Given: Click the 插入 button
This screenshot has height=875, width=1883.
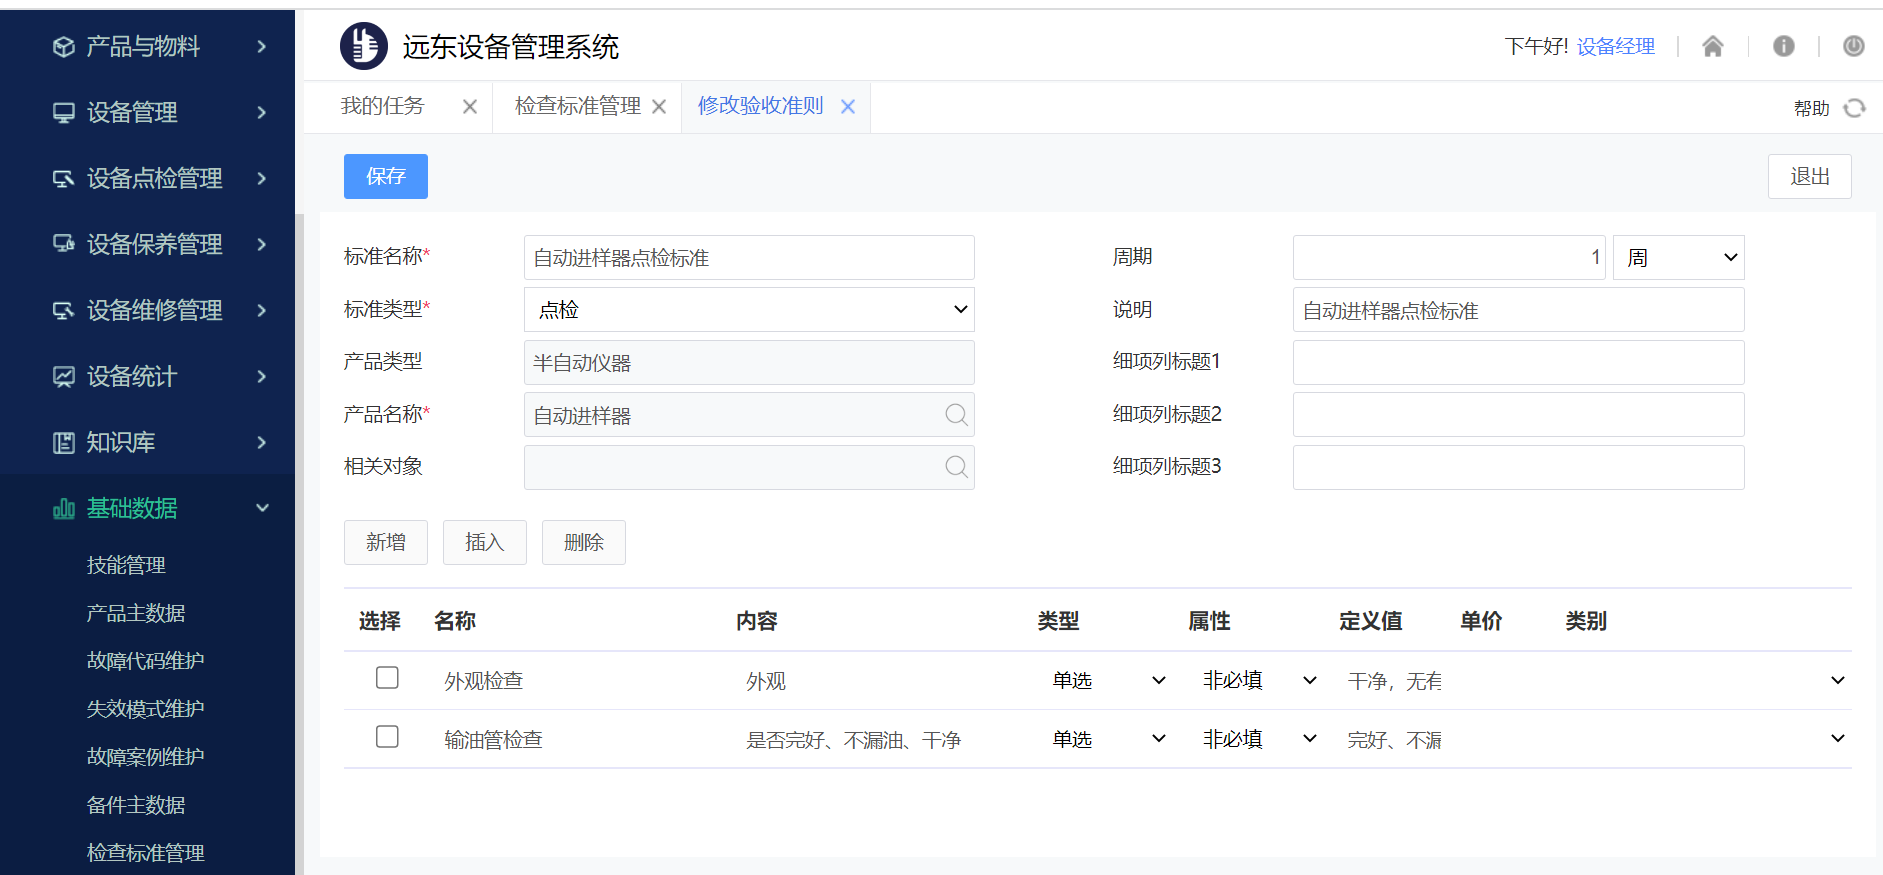Looking at the screenshot, I should point(484,542).
